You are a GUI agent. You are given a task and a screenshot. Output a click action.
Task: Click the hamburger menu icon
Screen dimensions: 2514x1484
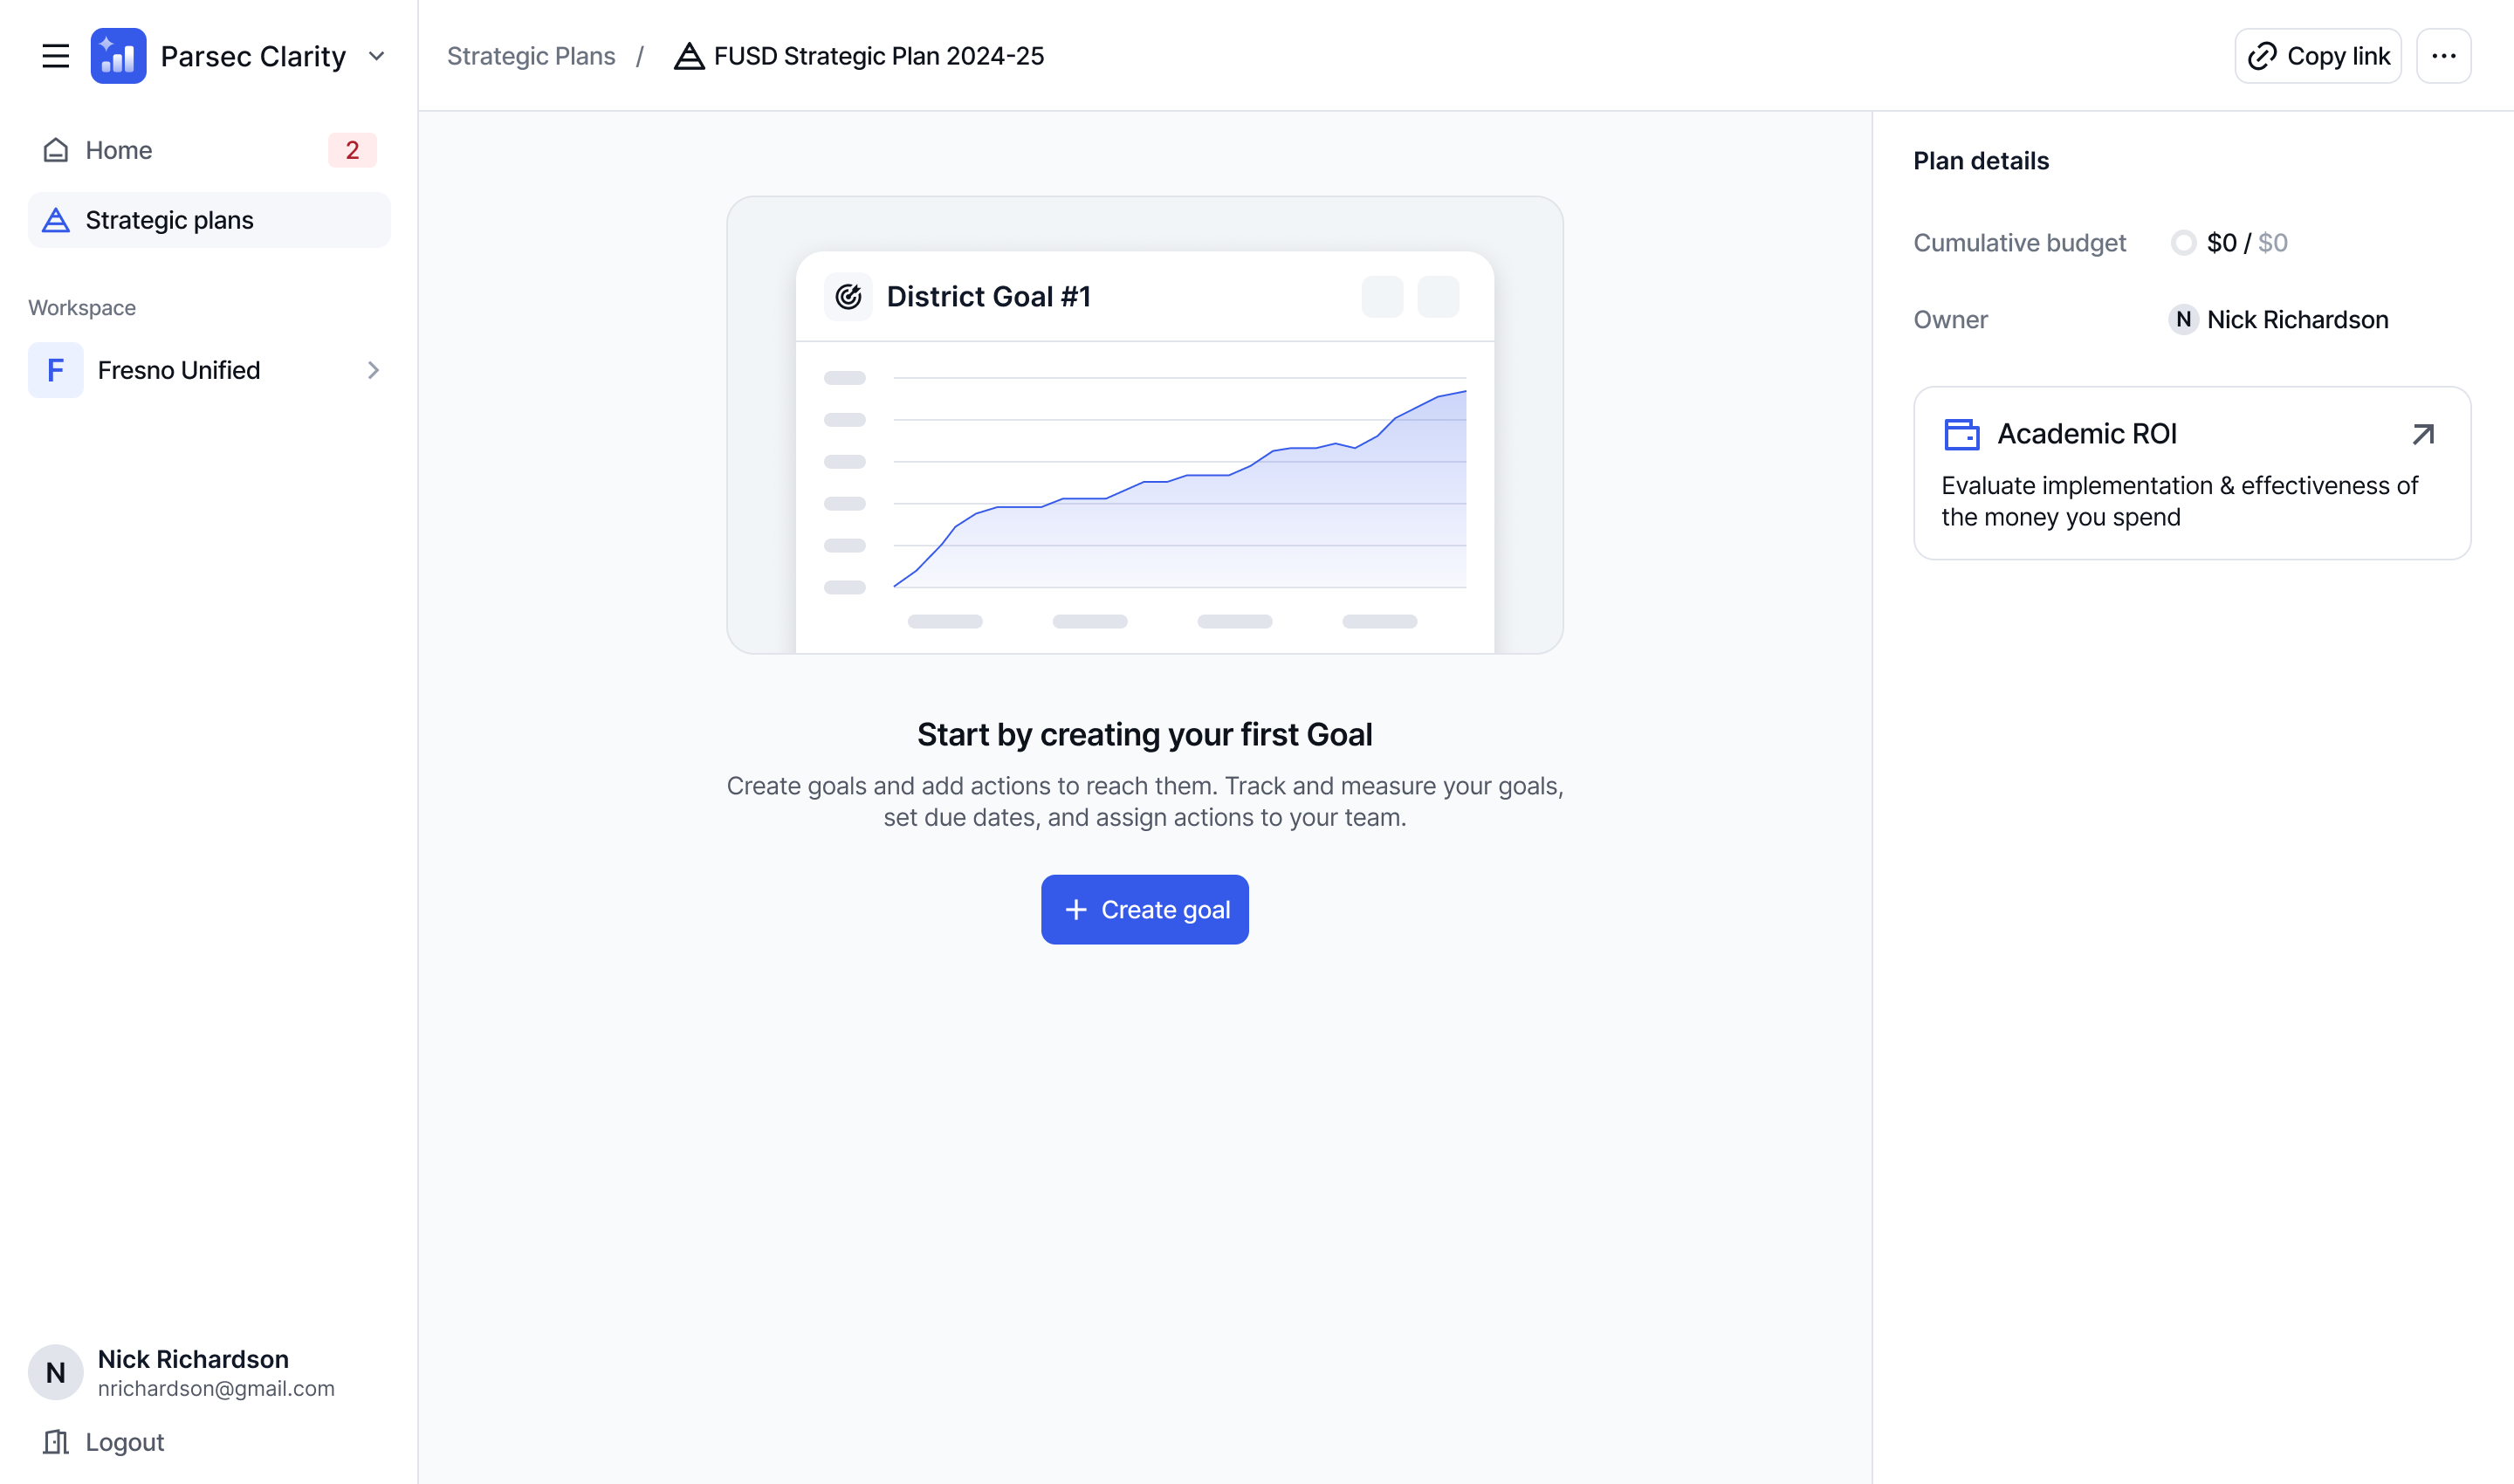56,56
